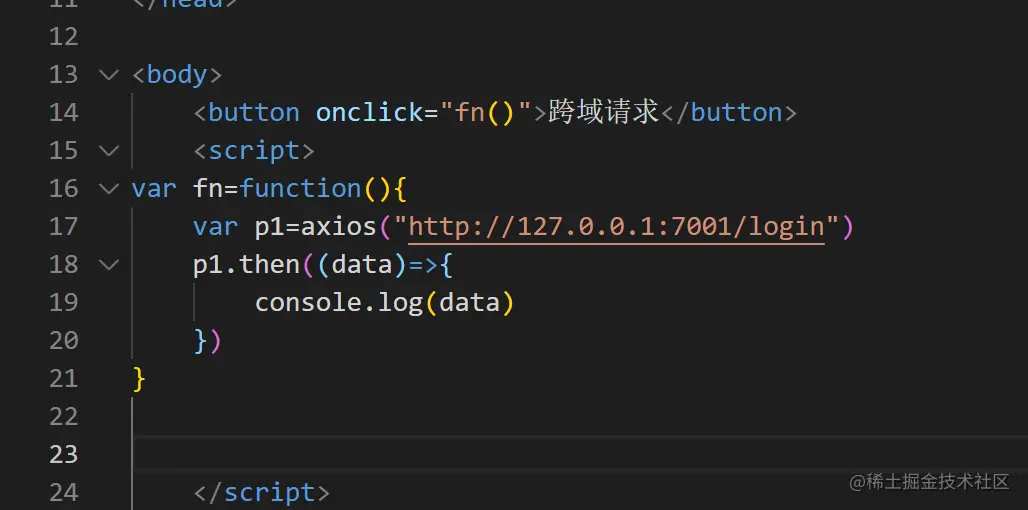Click the function keyword on line 16

click(x=300, y=188)
